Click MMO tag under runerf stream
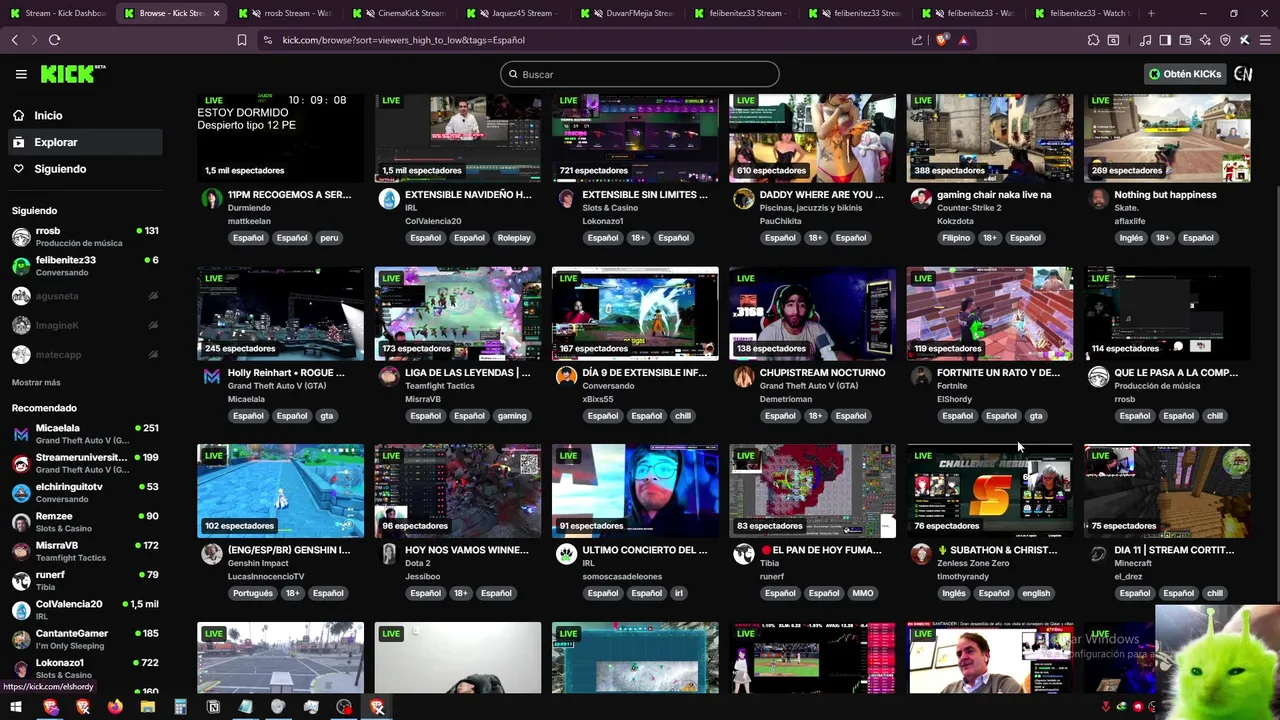1280x720 pixels. click(863, 593)
